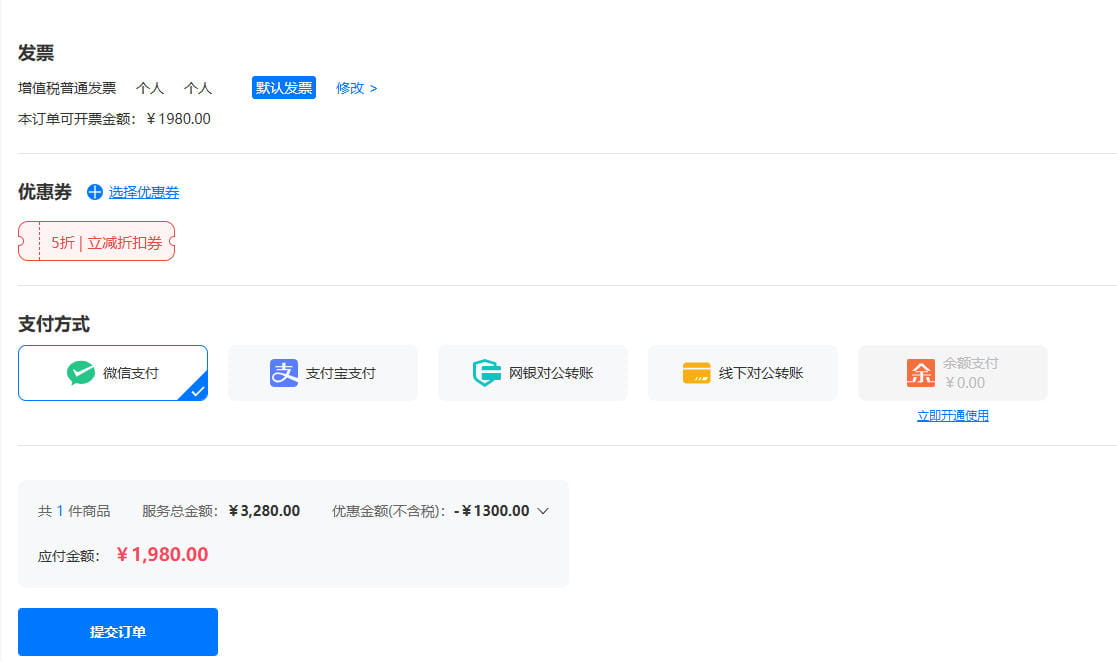The height and width of the screenshot is (661, 1117).
Task: Click the Alipay blue icon
Action: (x=284, y=373)
